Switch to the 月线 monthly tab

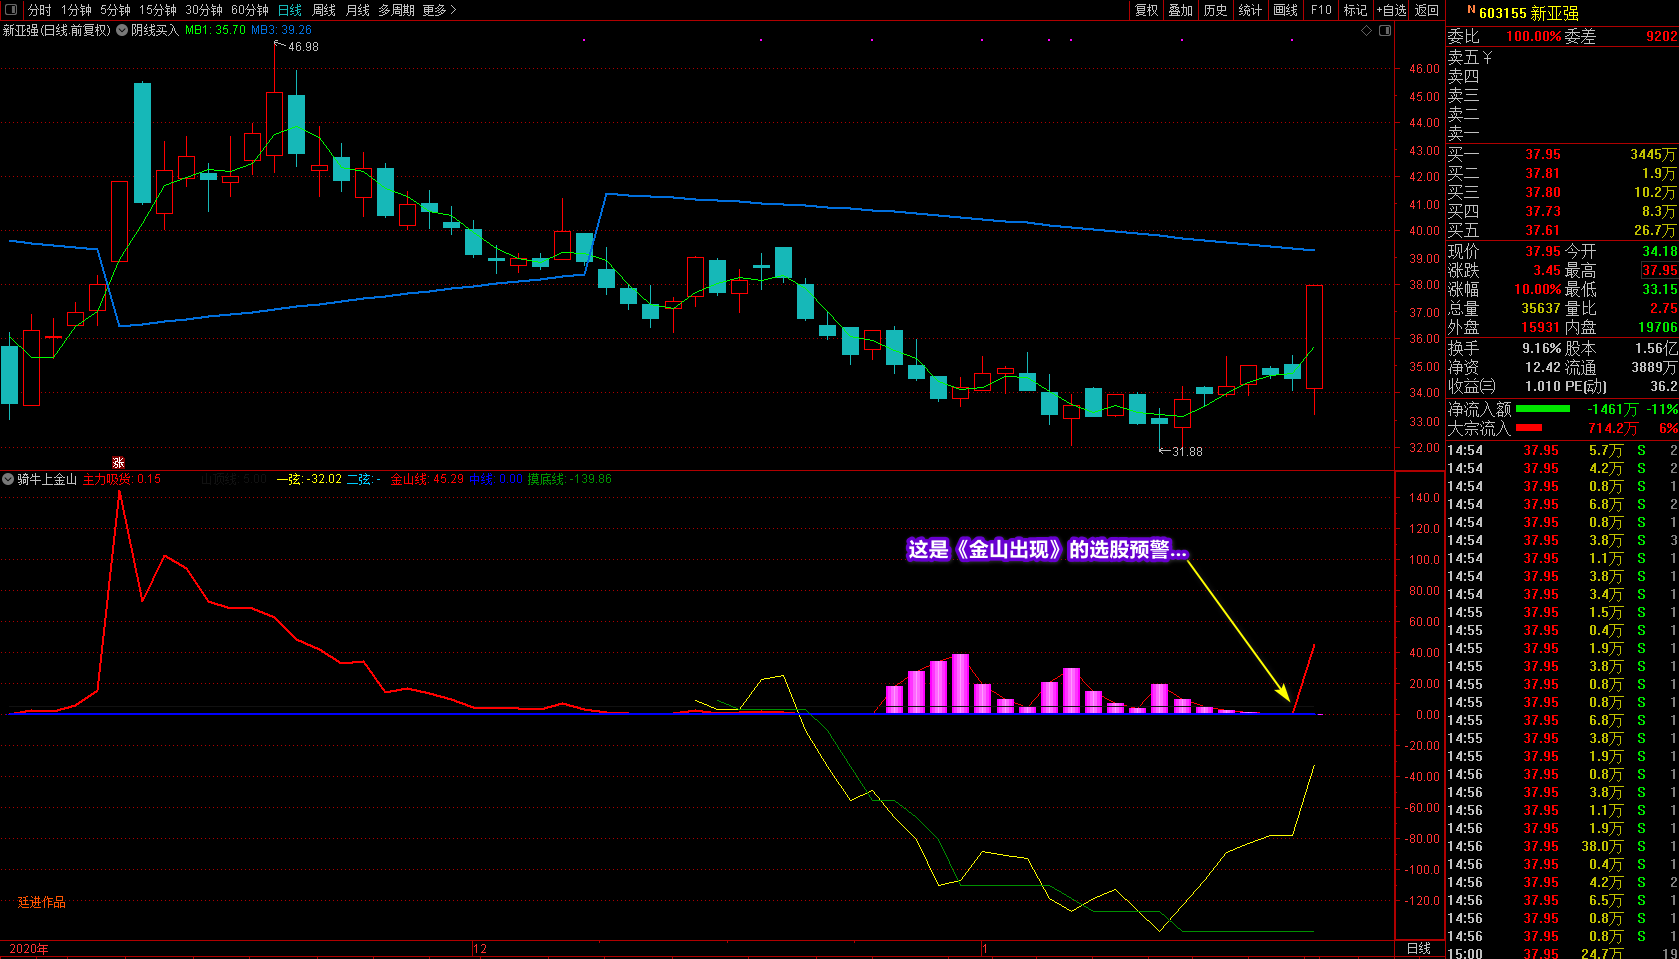(358, 10)
